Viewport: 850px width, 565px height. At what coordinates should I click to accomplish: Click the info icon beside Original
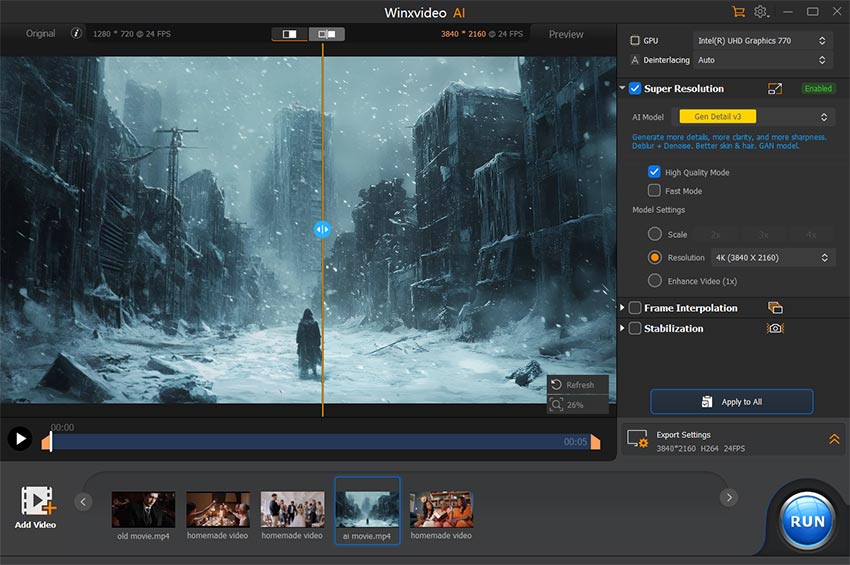76,34
